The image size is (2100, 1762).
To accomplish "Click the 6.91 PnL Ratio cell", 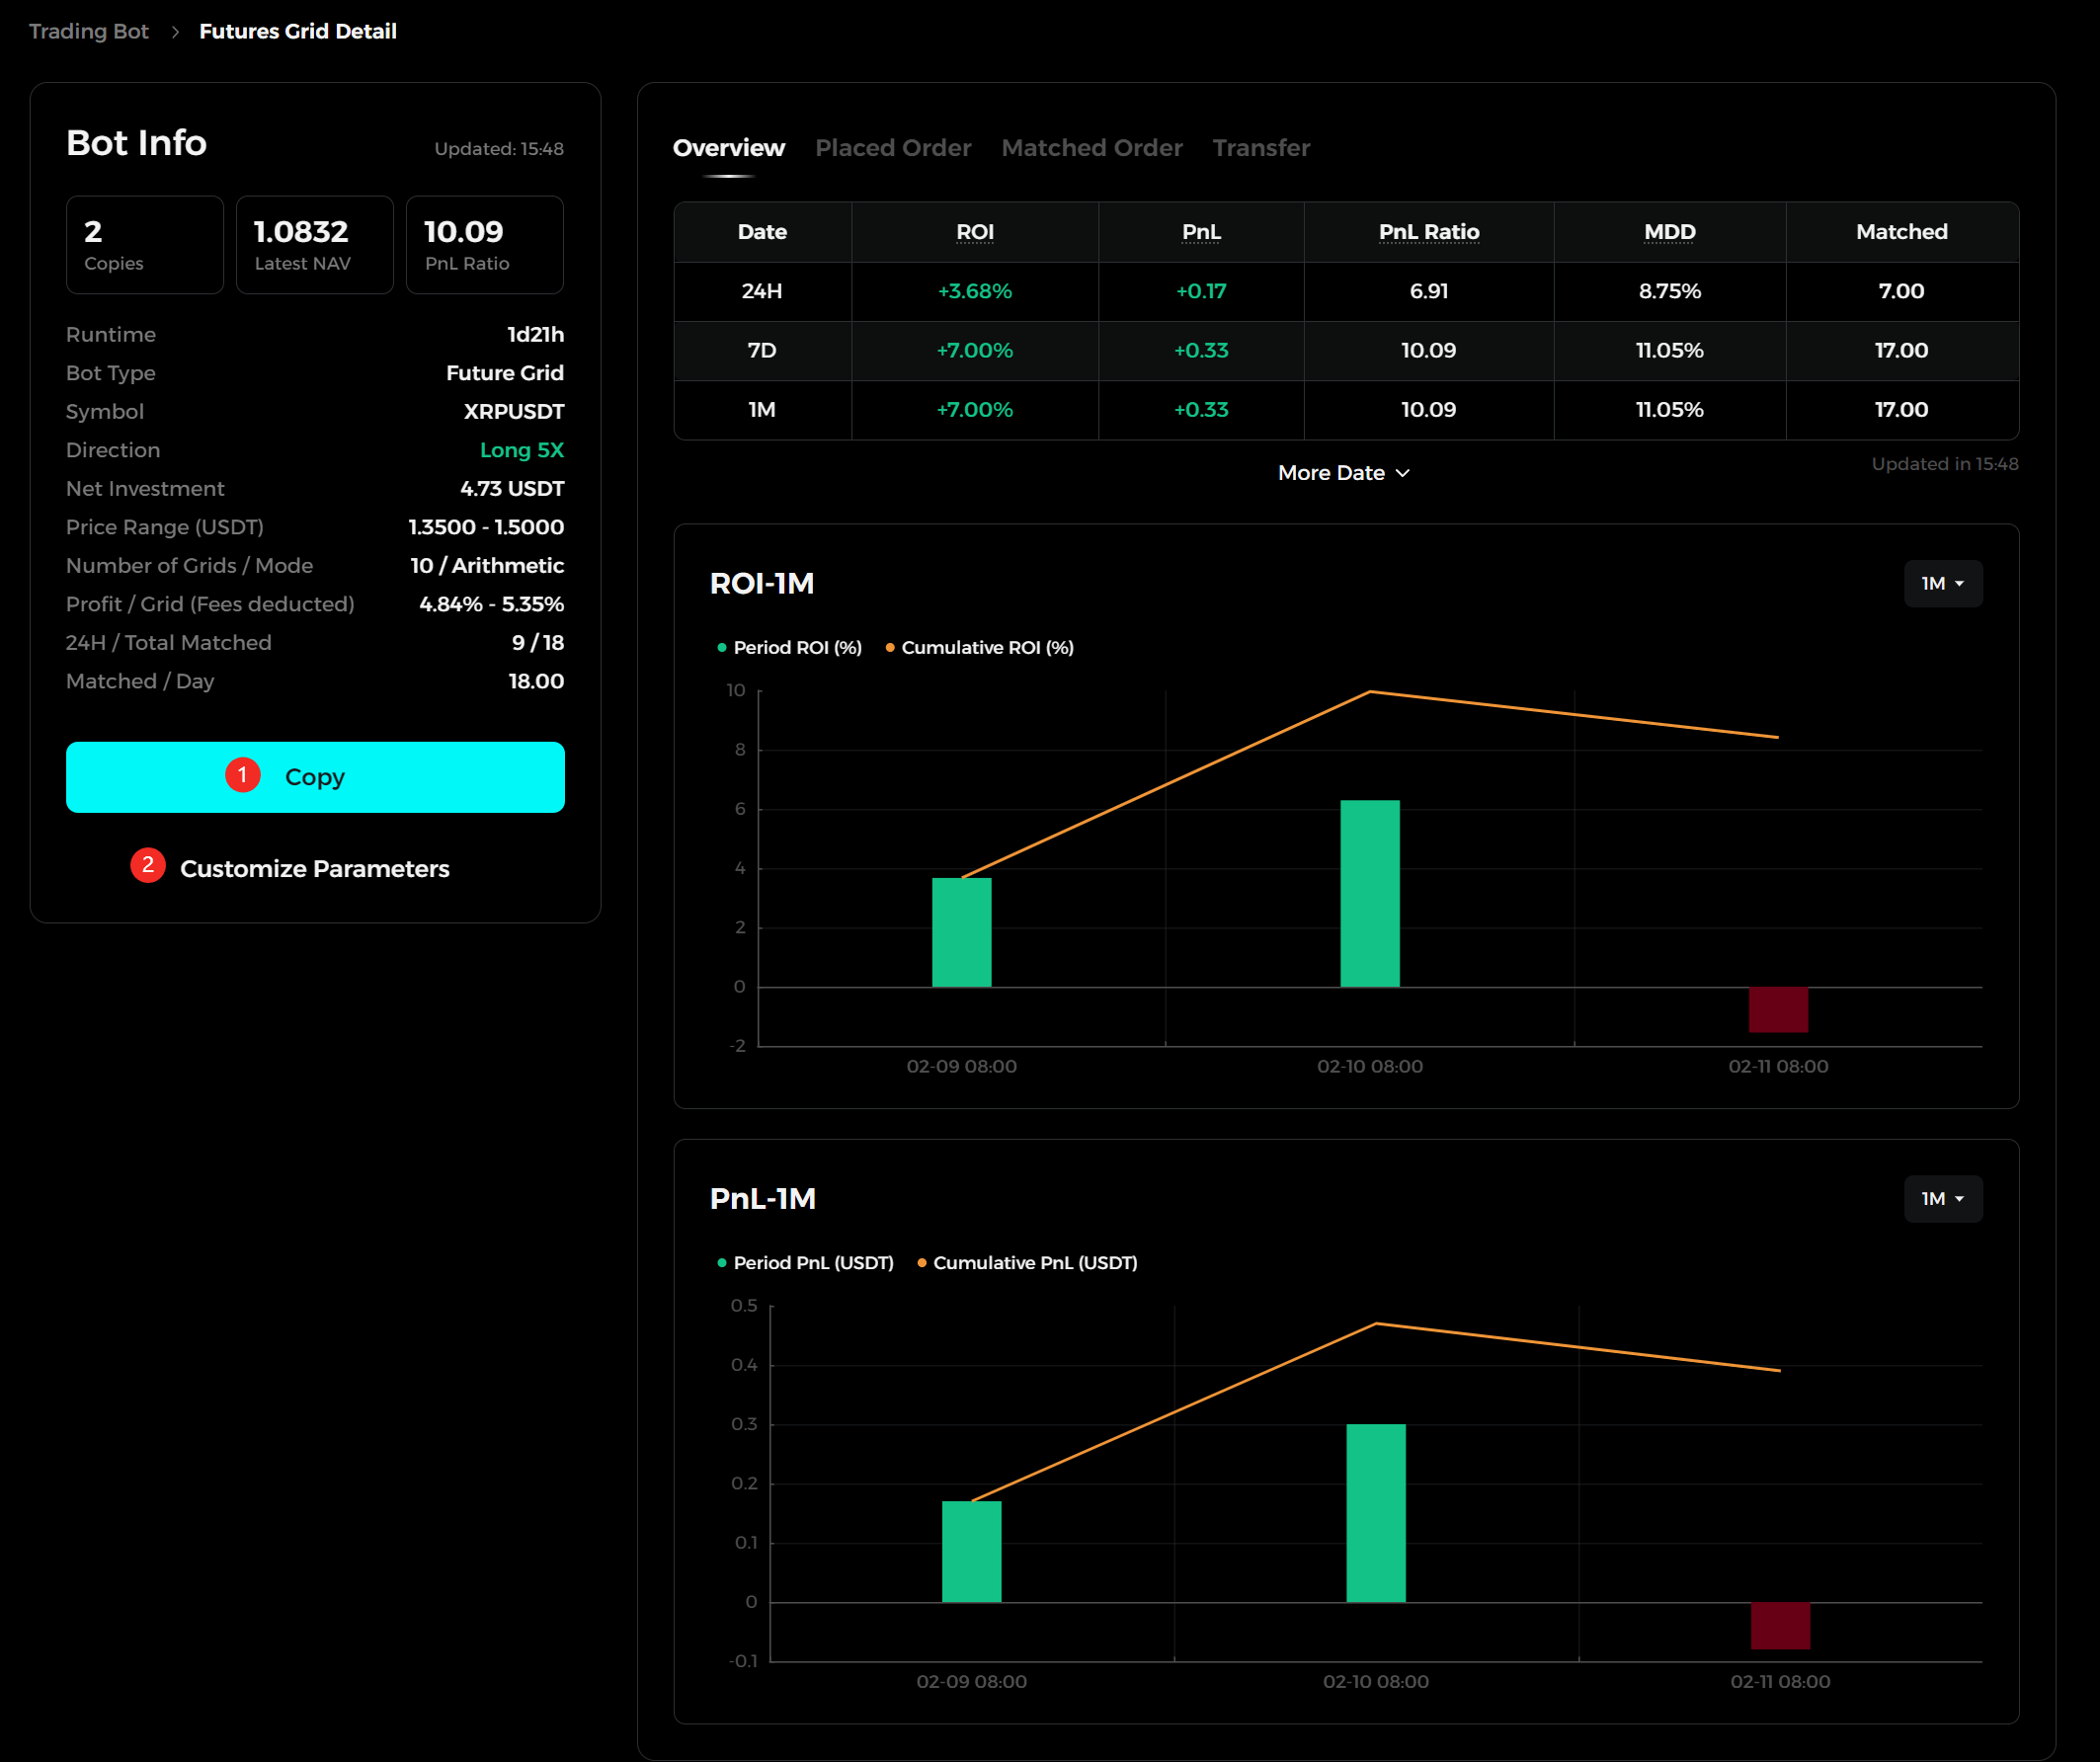I will [1429, 291].
